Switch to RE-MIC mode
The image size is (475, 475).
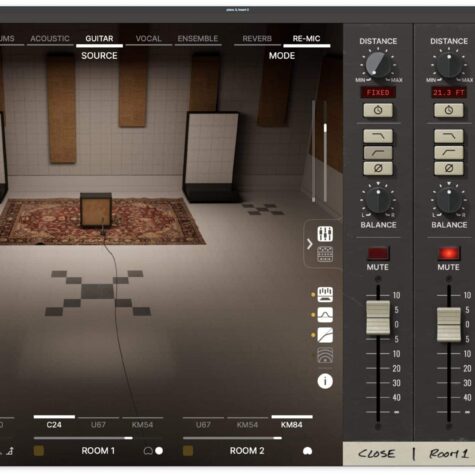click(x=306, y=39)
